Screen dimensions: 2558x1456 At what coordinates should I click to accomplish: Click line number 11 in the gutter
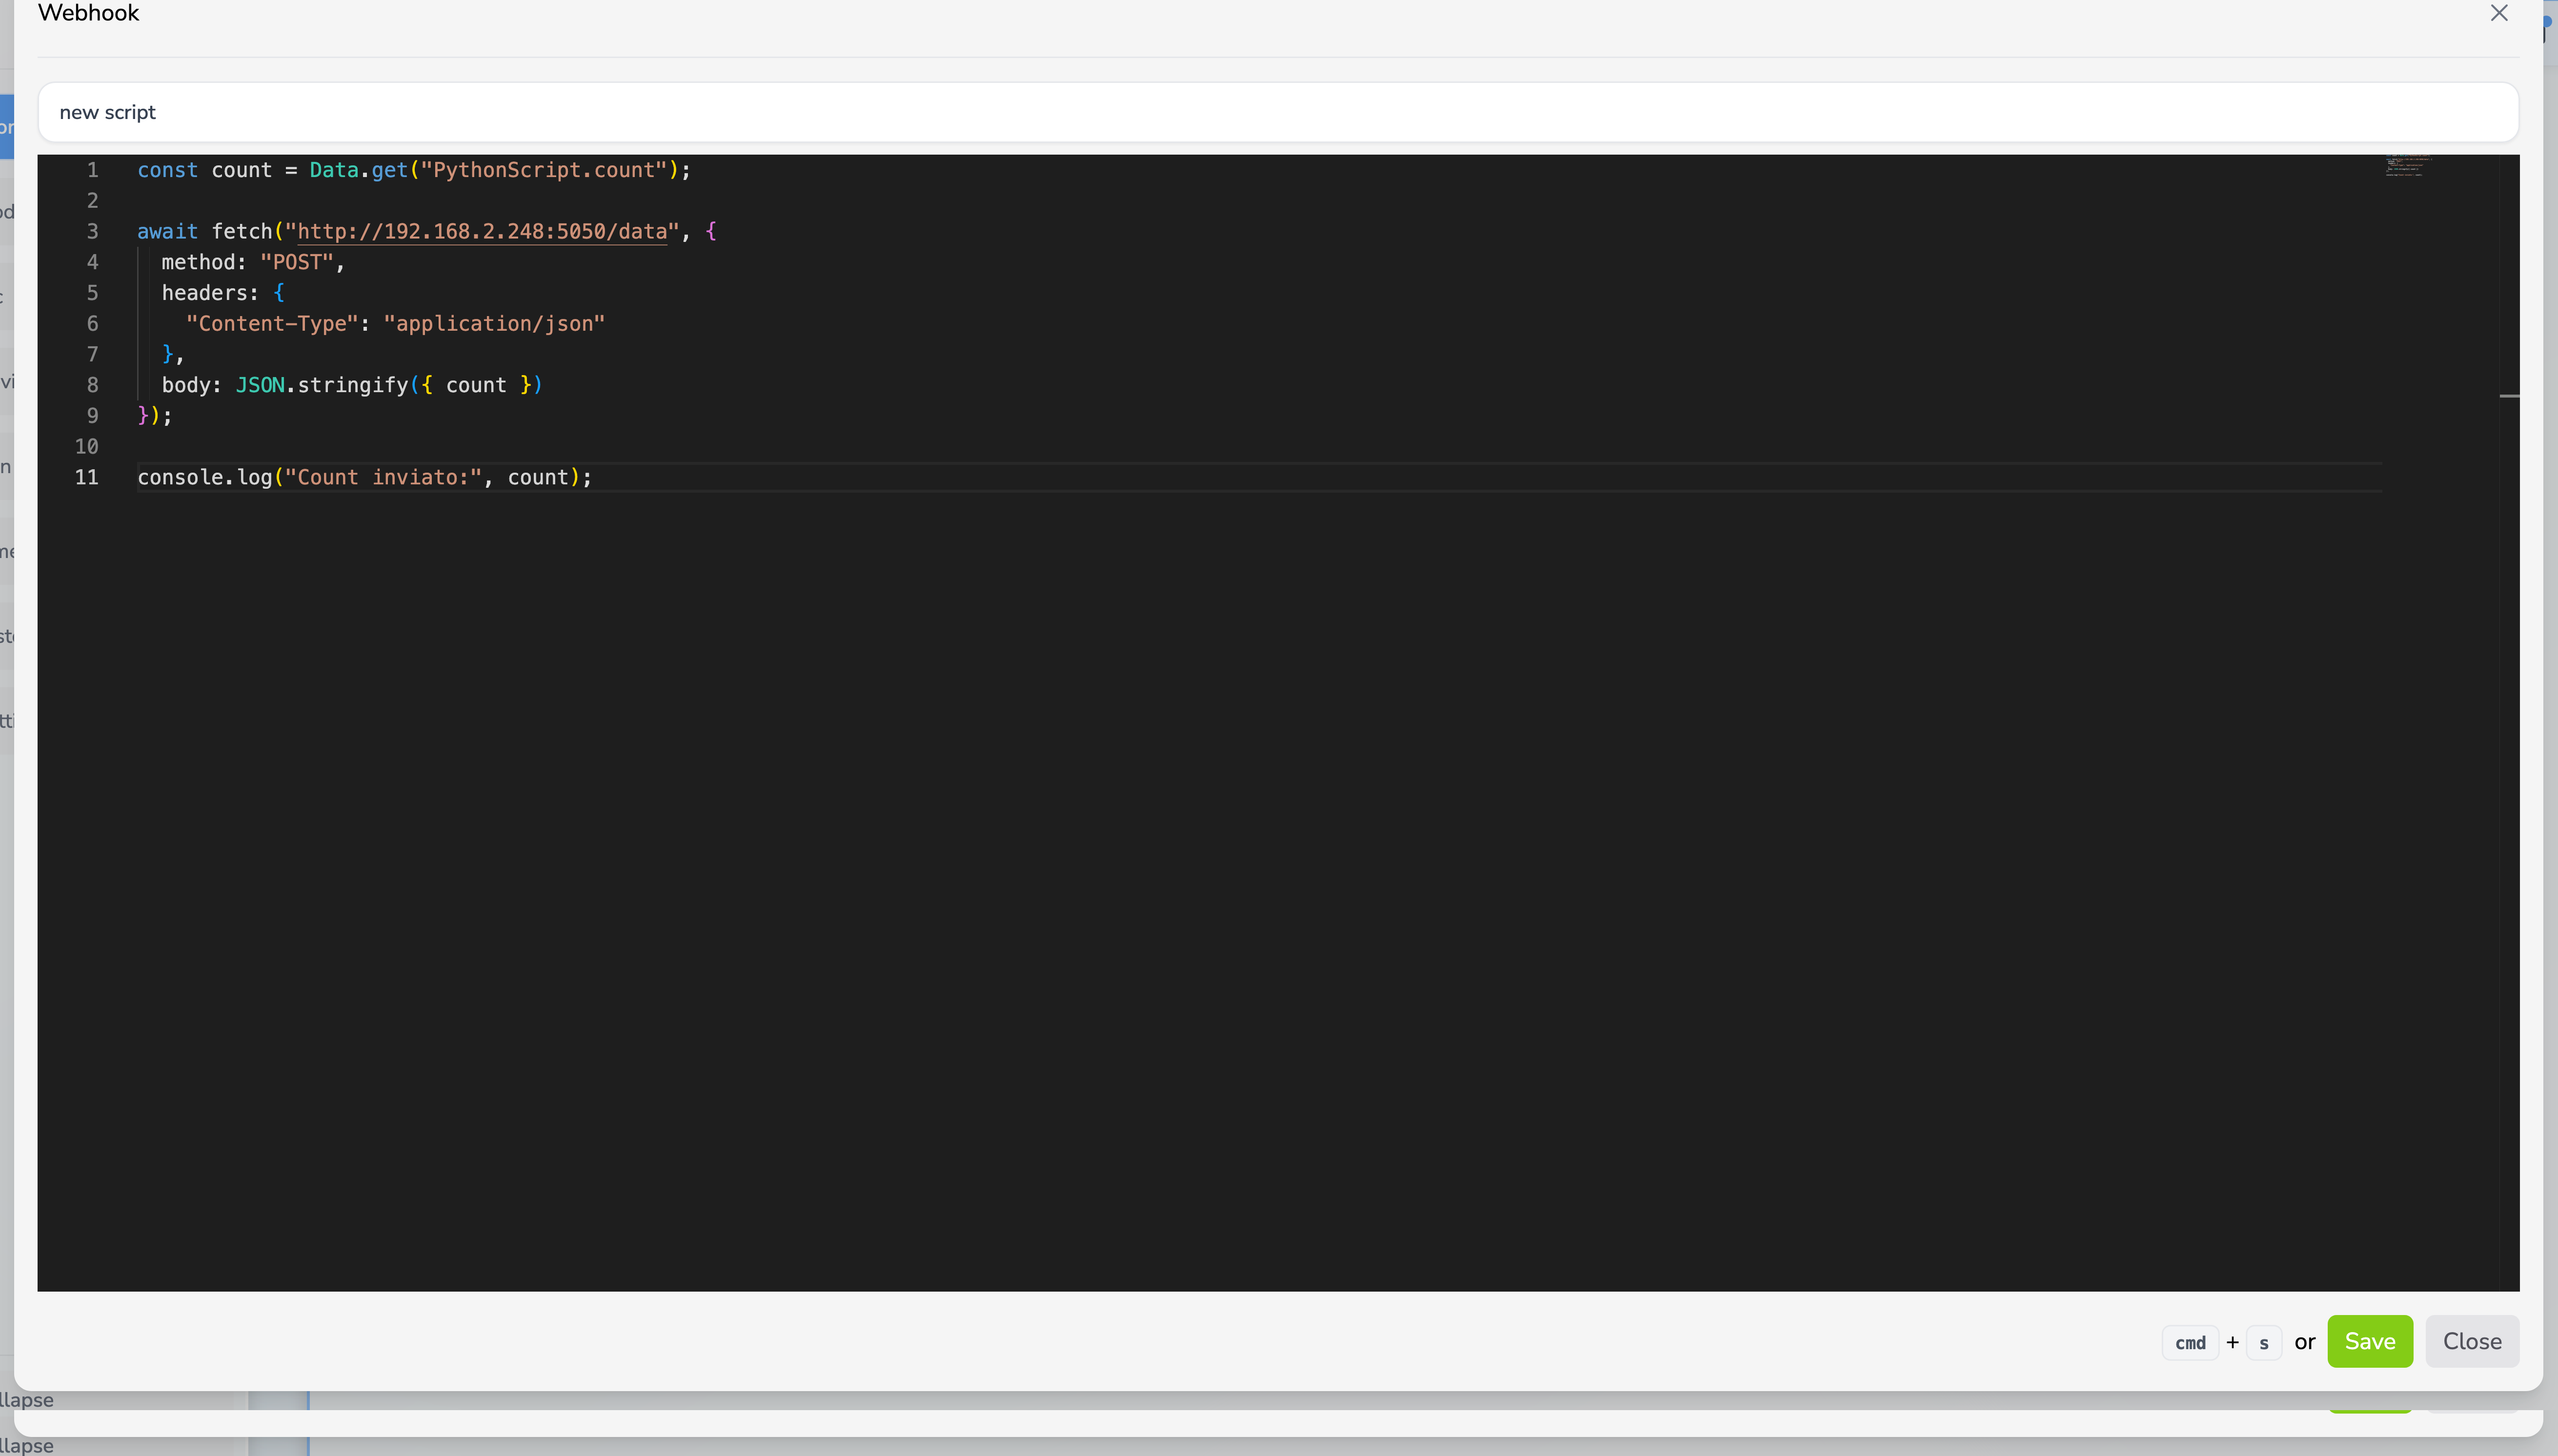[87, 477]
